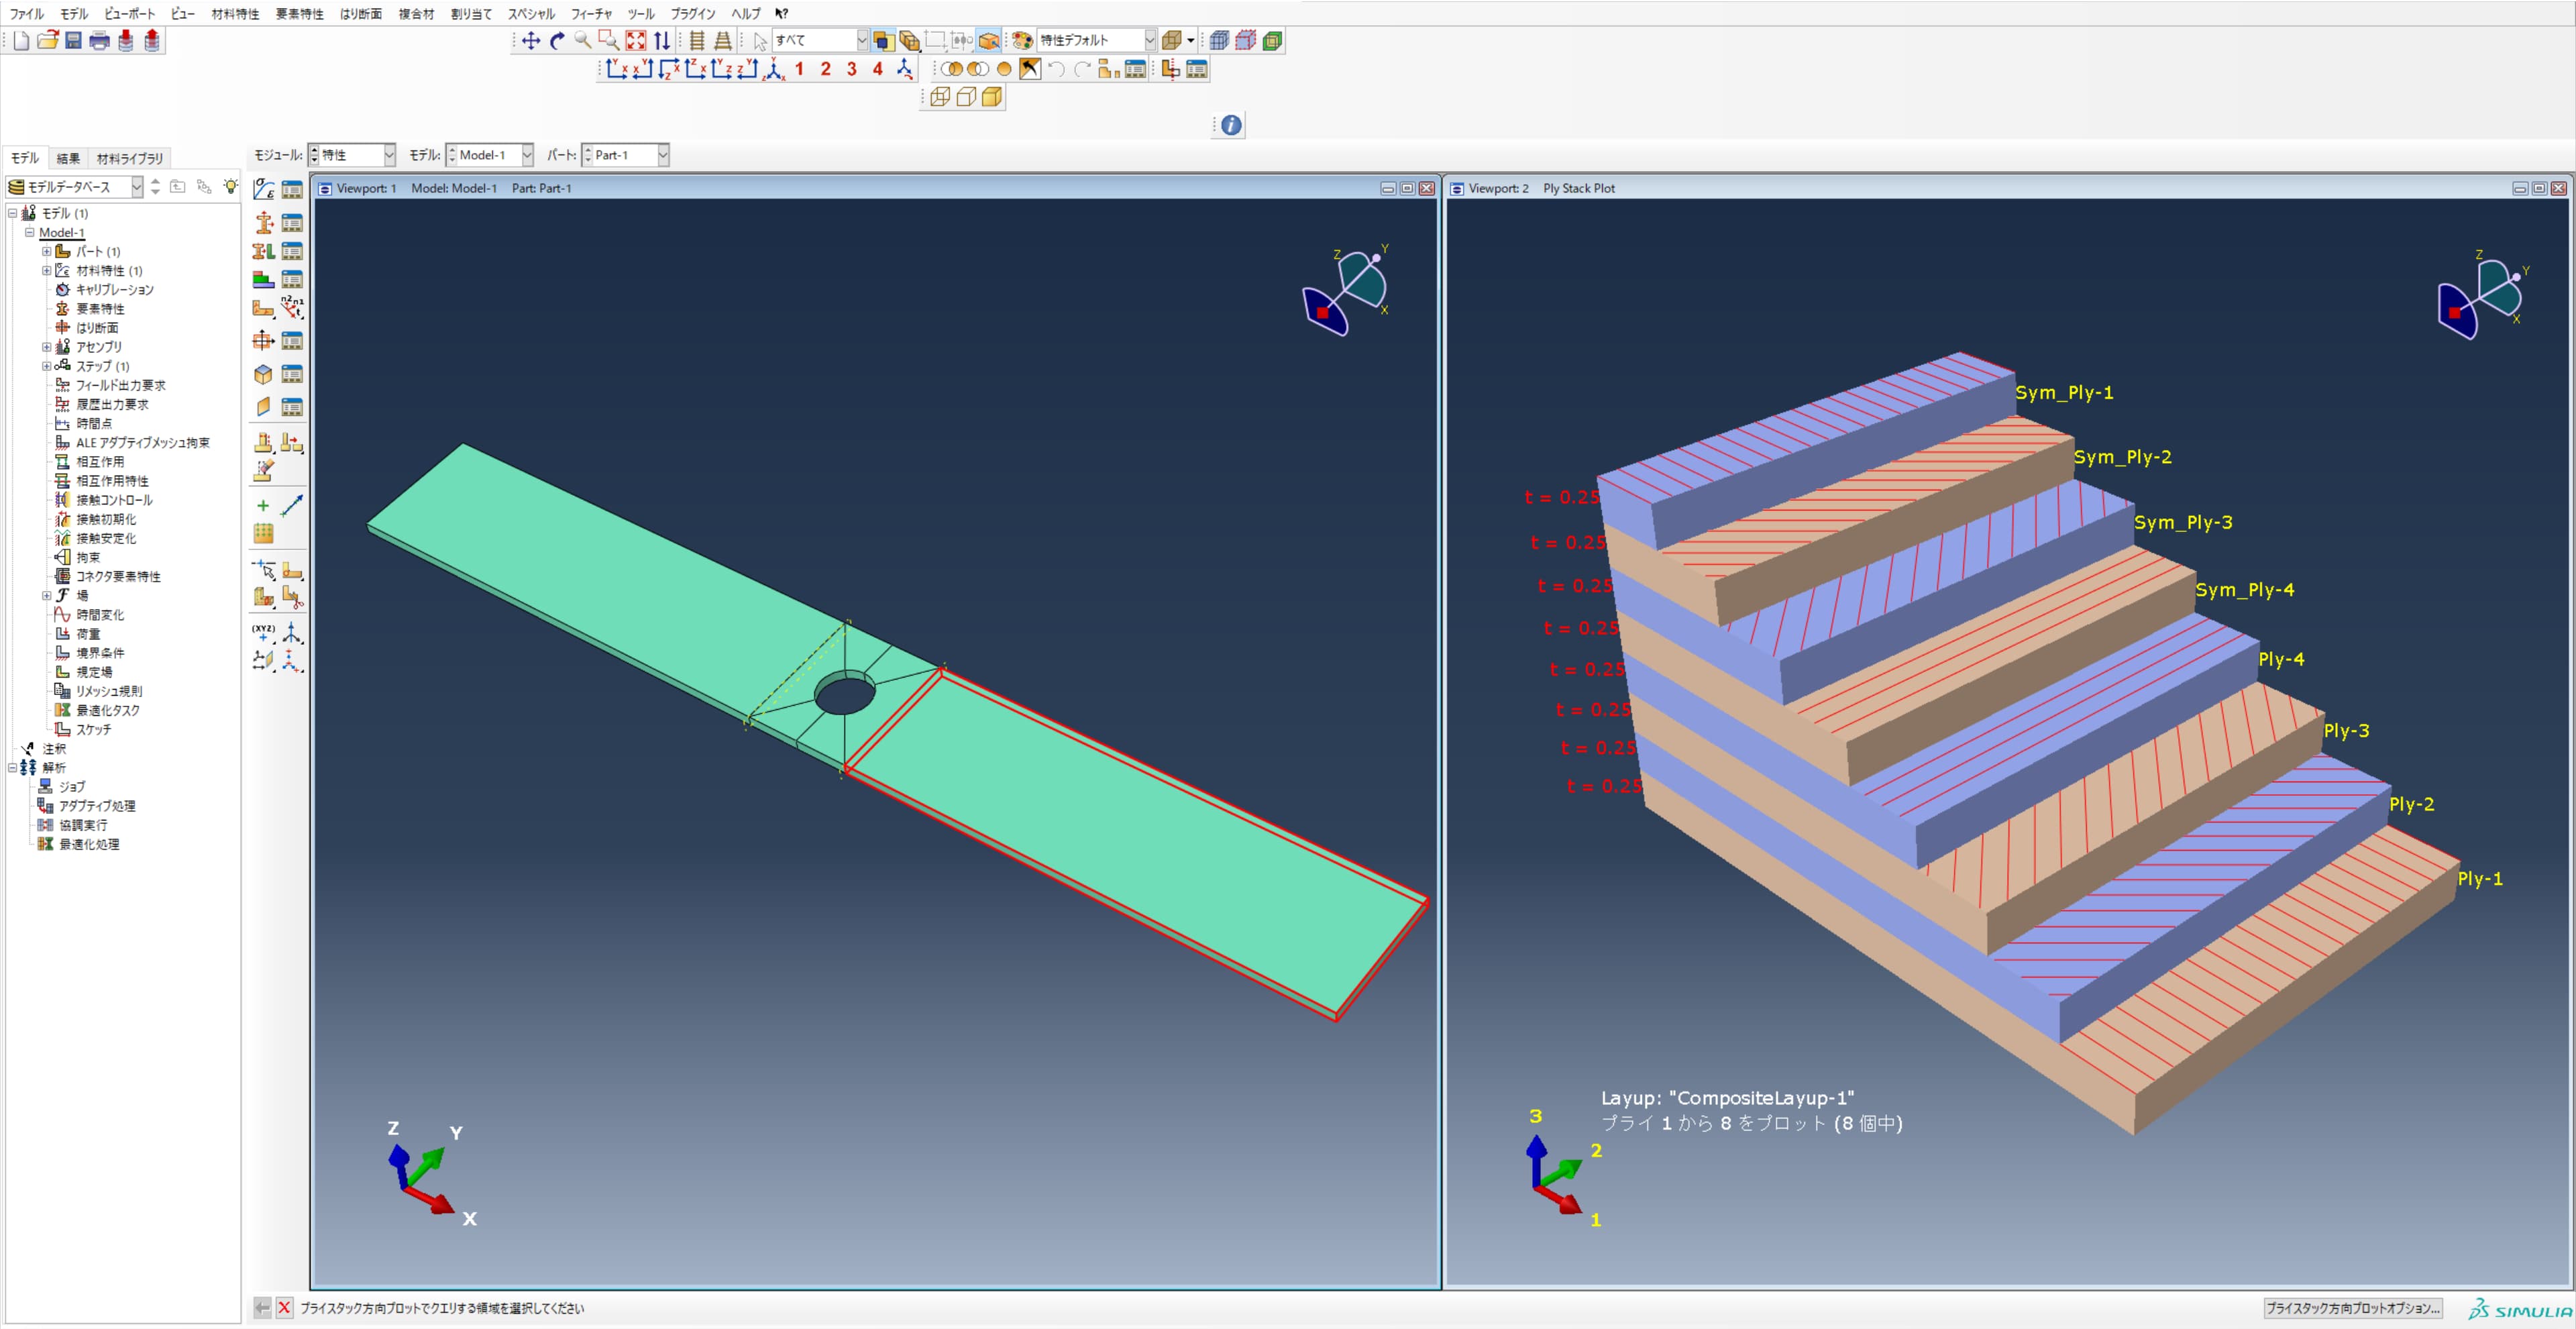Image resolution: width=2576 pixels, height=1329 pixels.
Task: Activate the Rotate View tool
Action: click(558, 41)
